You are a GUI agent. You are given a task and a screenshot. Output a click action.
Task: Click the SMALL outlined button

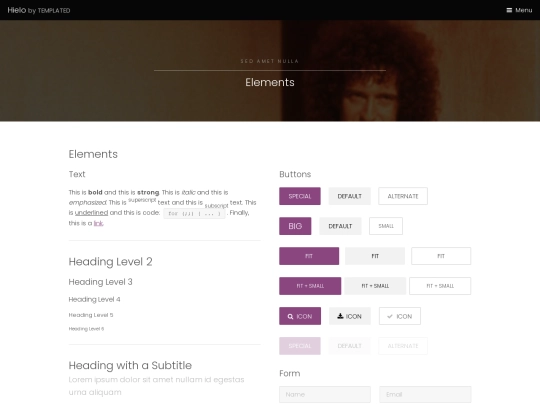[x=386, y=226]
